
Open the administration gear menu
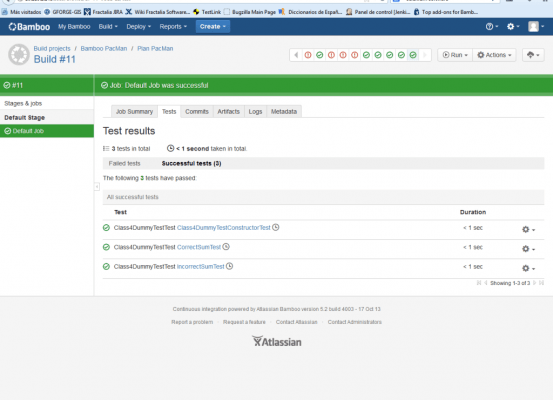point(513,26)
